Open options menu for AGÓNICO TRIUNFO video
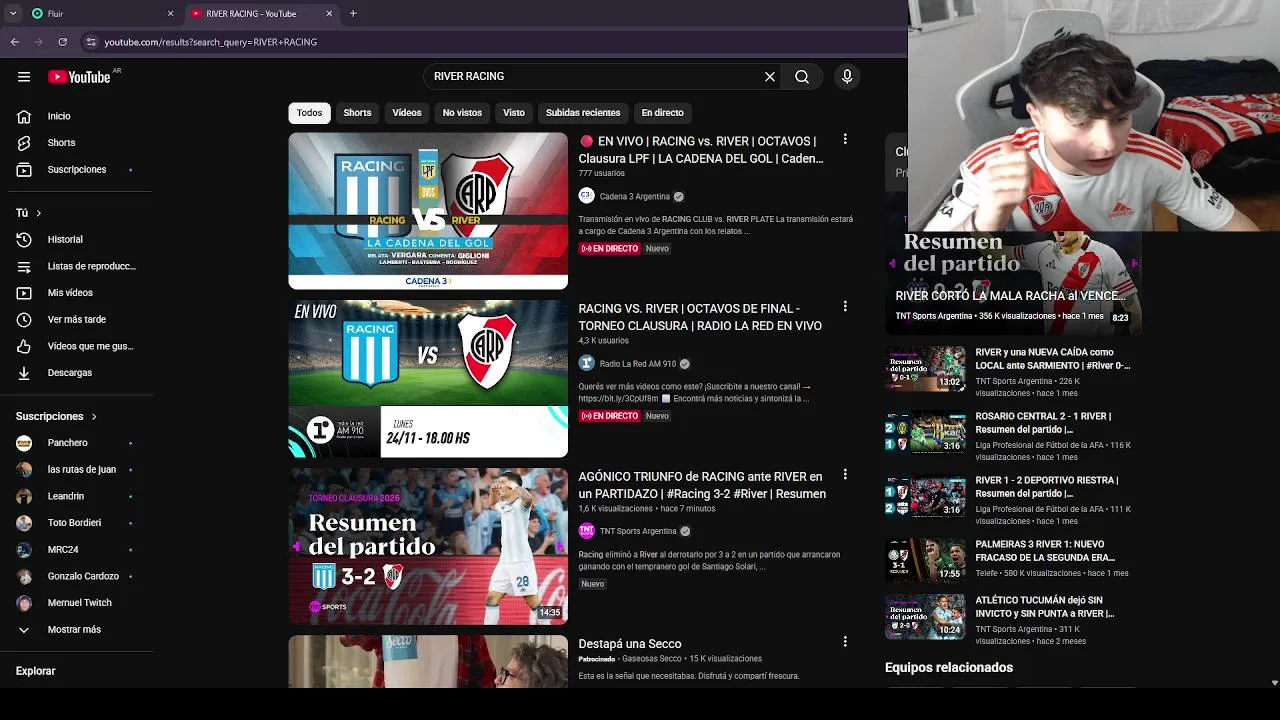This screenshot has width=1280, height=720. 845,474
